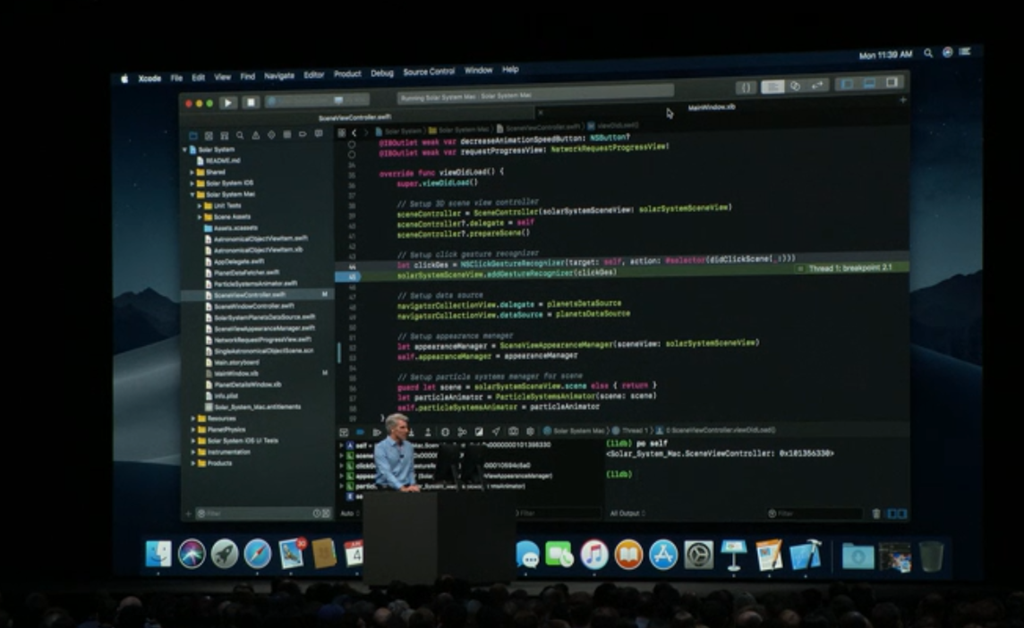Clear the console with trash icon
The height and width of the screenshot is (628, 1024).
click(876, 514)
